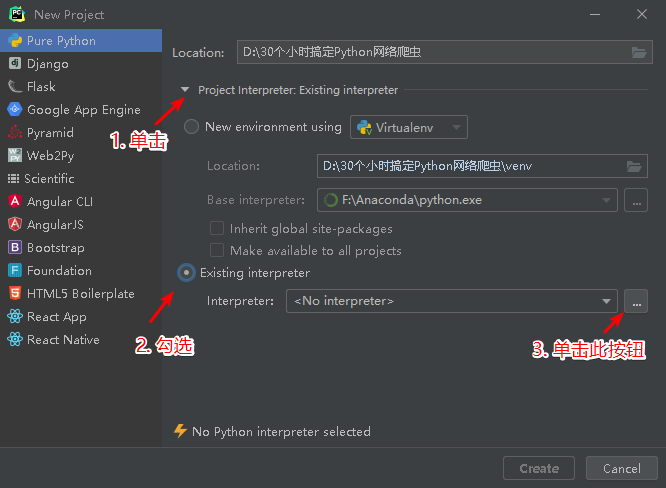Pick the Google App Engine icon
Screen dimensions: 666x488
click(x=15, y=110)
